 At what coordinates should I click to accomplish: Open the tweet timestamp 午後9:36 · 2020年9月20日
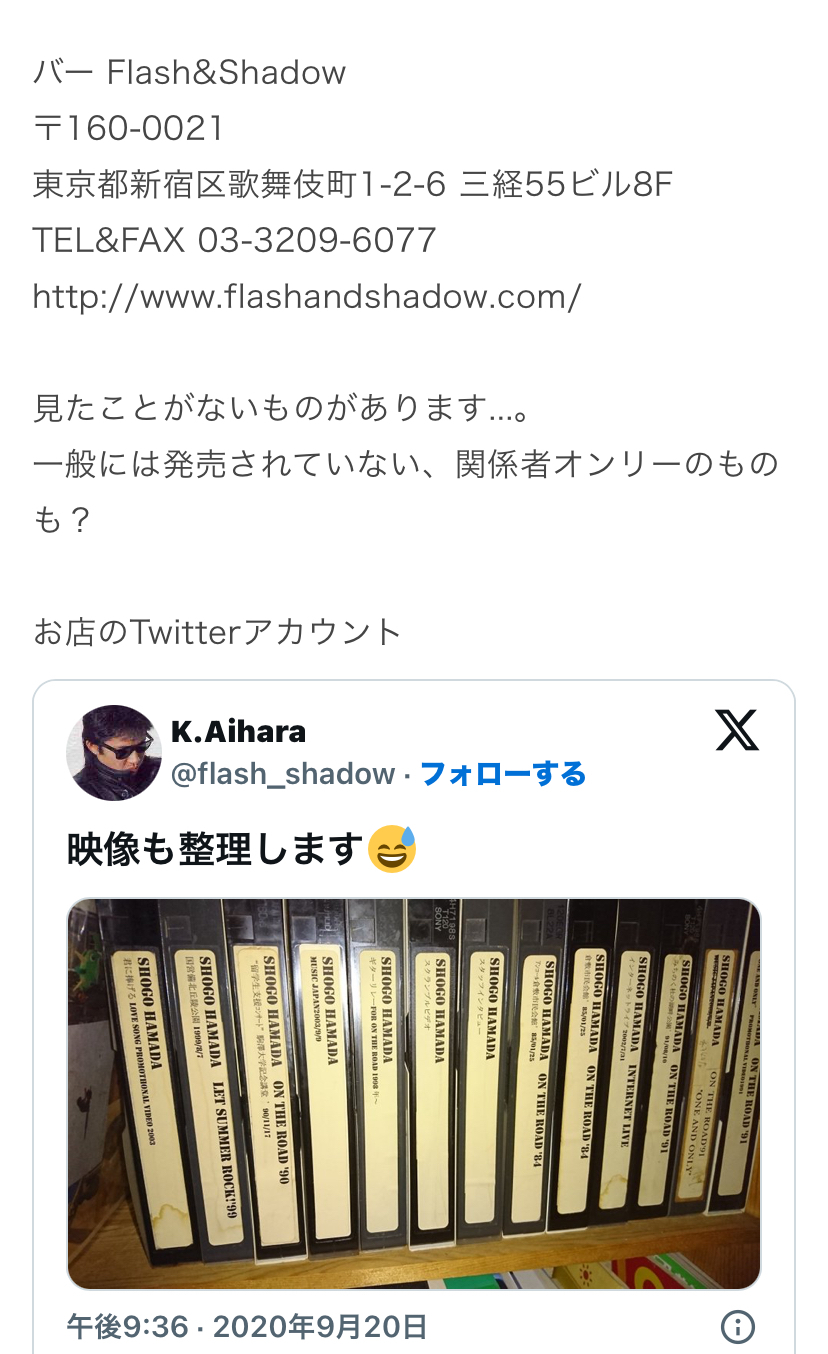(247, 1327)
